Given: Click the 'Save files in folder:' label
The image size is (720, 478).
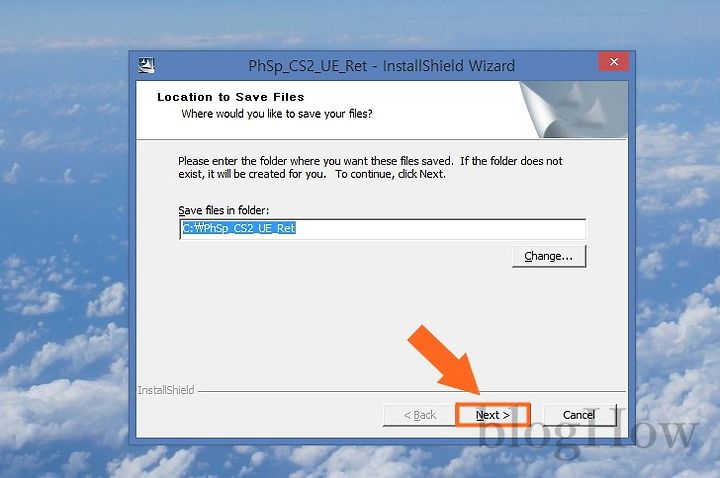Looking at the screenshot, I should click(x=224, y=210).
